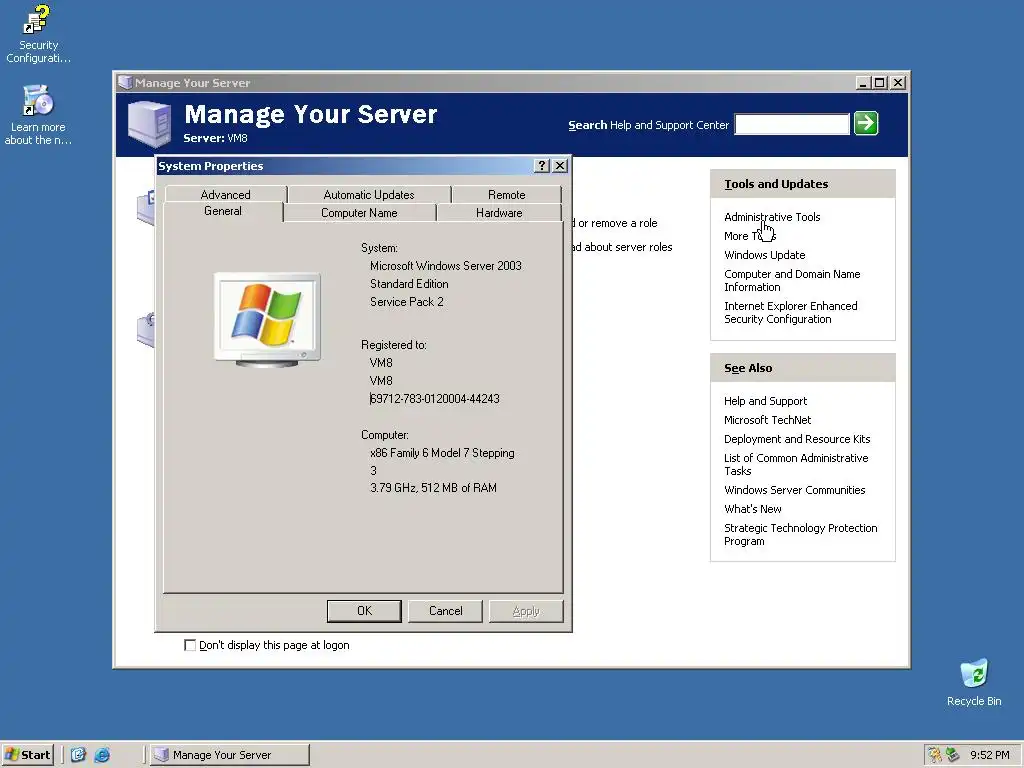Open the Hardware tab
Image resolution: width=1024 pixels, height=768 pixels.
pyautogui.click(x=499, y=213)
